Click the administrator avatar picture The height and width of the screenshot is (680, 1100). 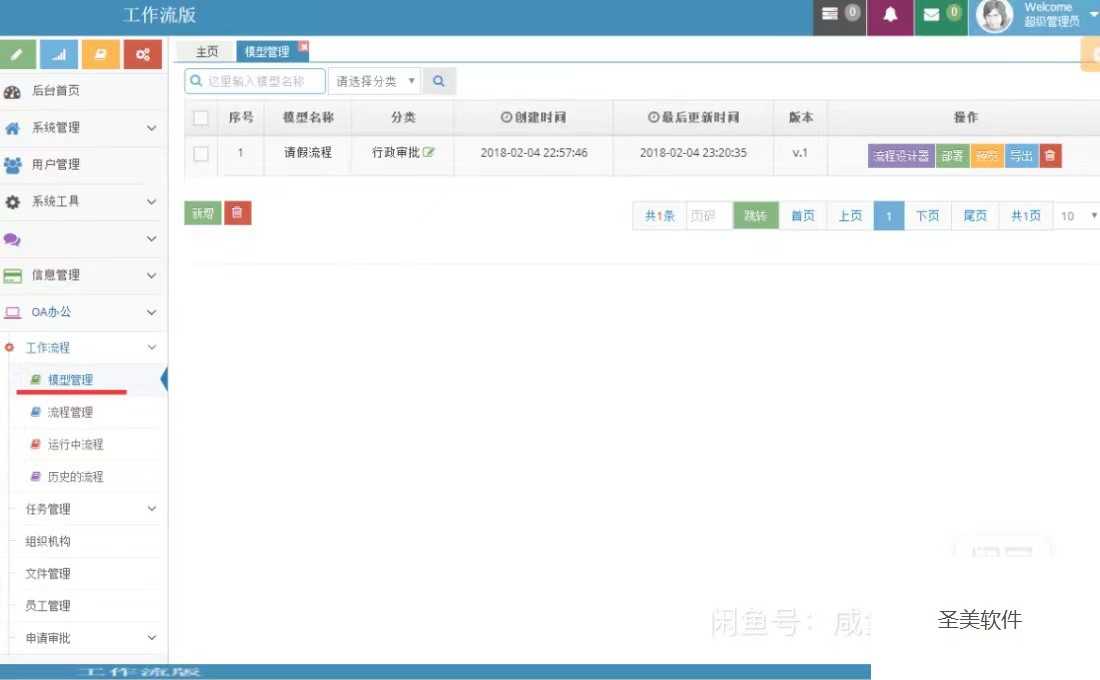tap(995, 15)
